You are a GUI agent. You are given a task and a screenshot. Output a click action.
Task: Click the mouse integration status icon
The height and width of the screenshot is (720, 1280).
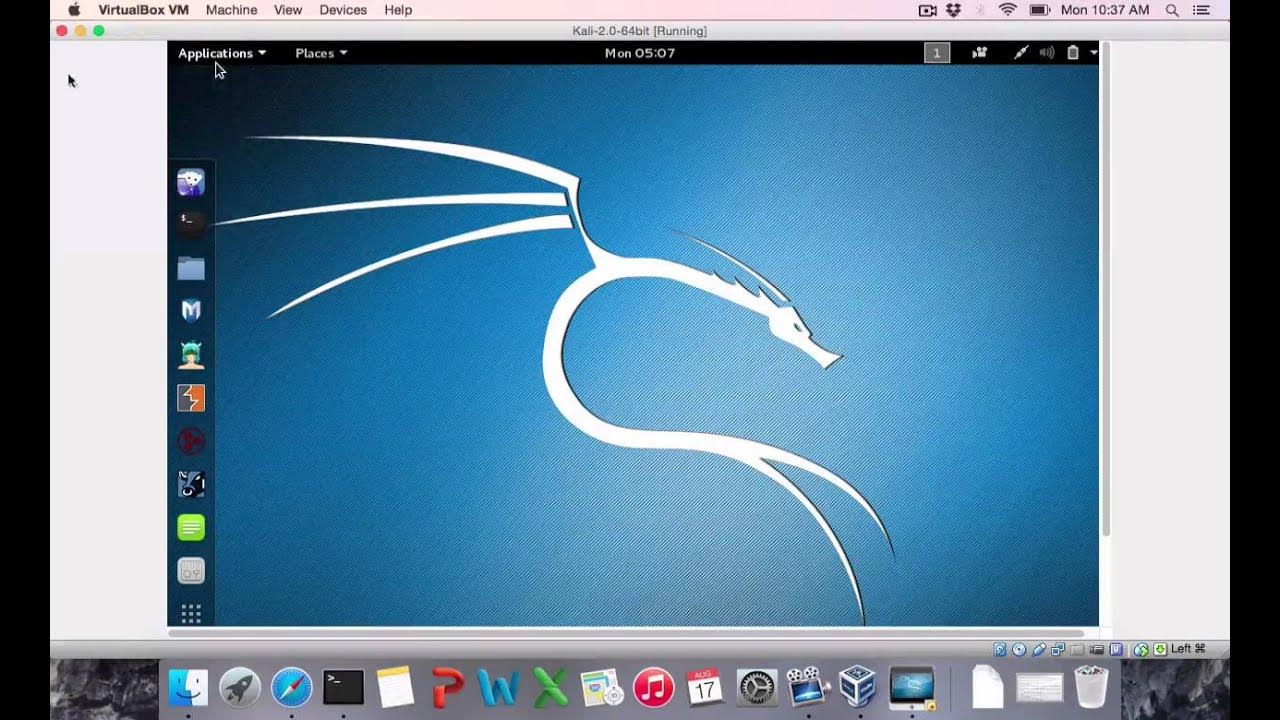click(1141, 649)
